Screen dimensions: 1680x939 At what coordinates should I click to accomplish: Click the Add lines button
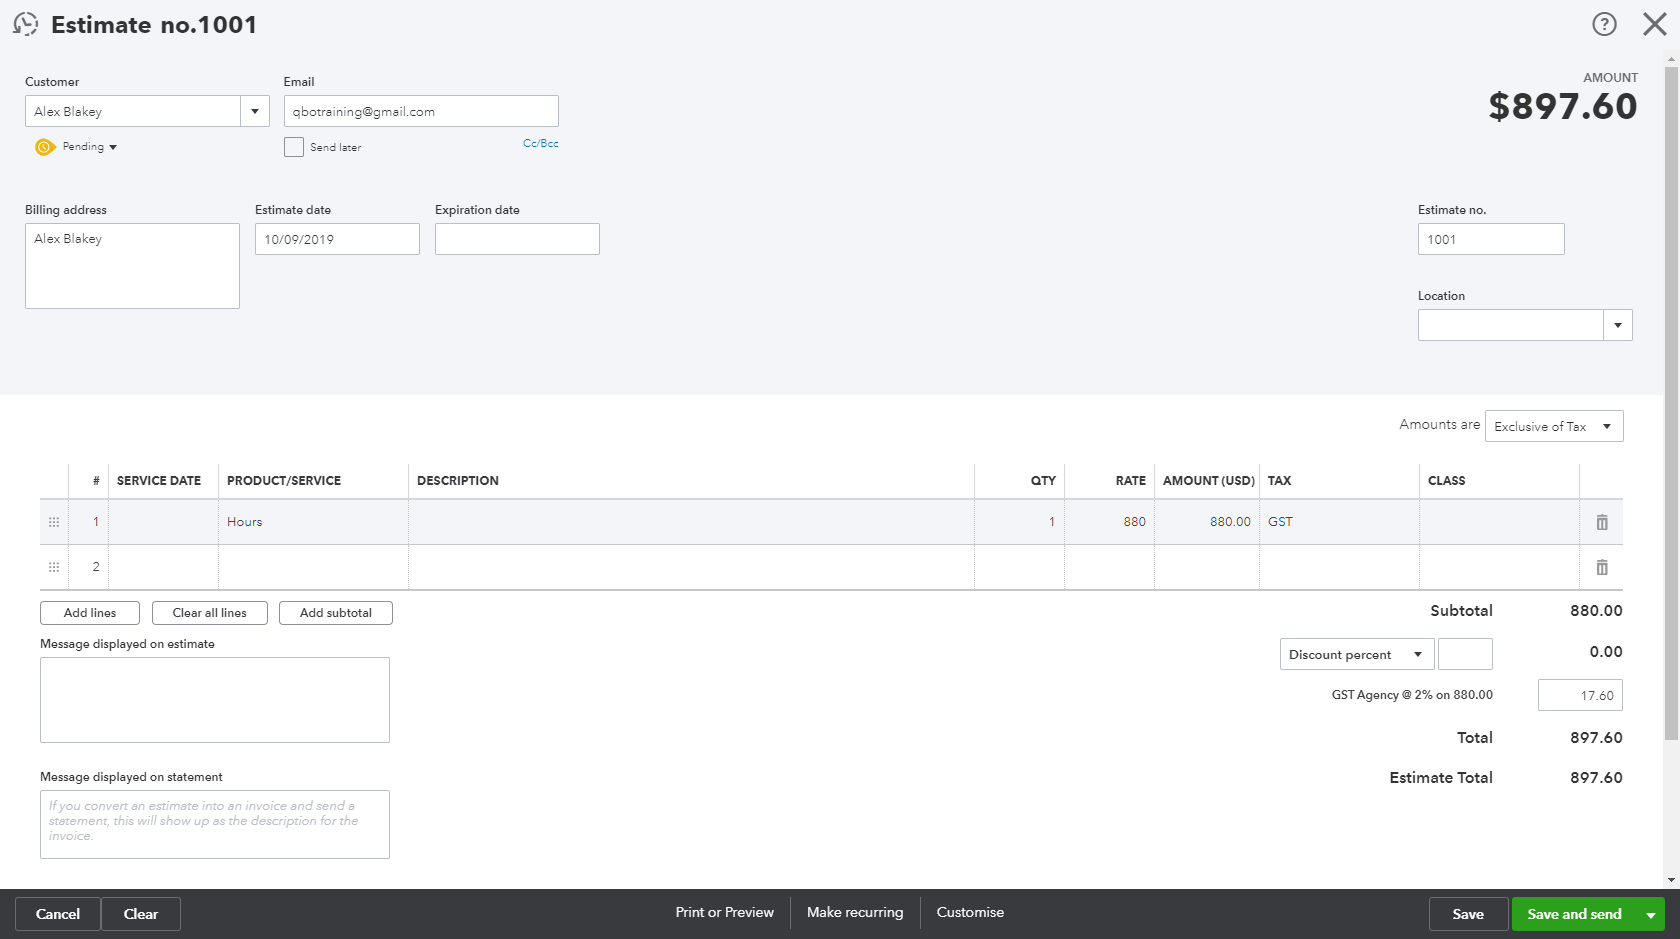89,612
